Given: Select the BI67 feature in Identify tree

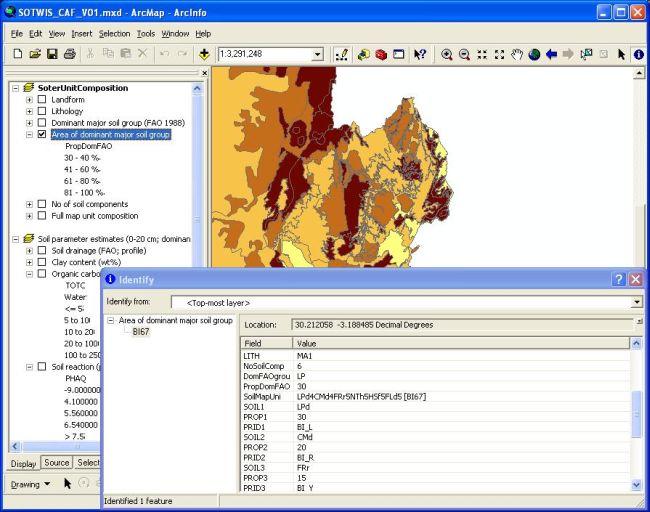Looking at the screenshot, I should (141, 331).
